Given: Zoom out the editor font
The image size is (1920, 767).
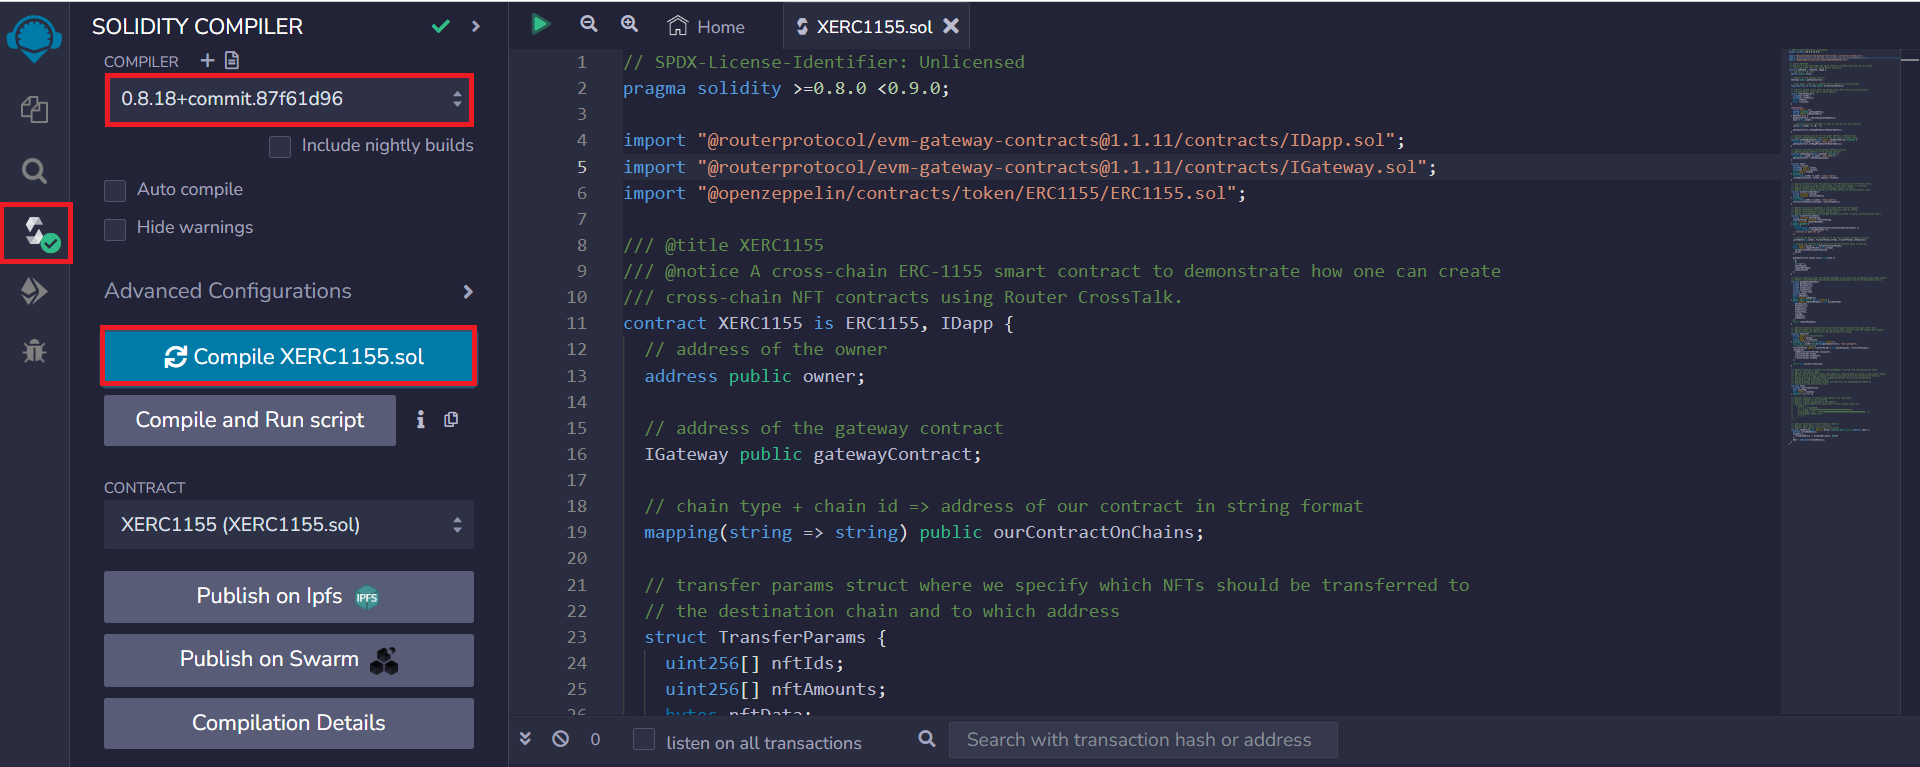Looking at the screenshot, I should coord(589,24).
